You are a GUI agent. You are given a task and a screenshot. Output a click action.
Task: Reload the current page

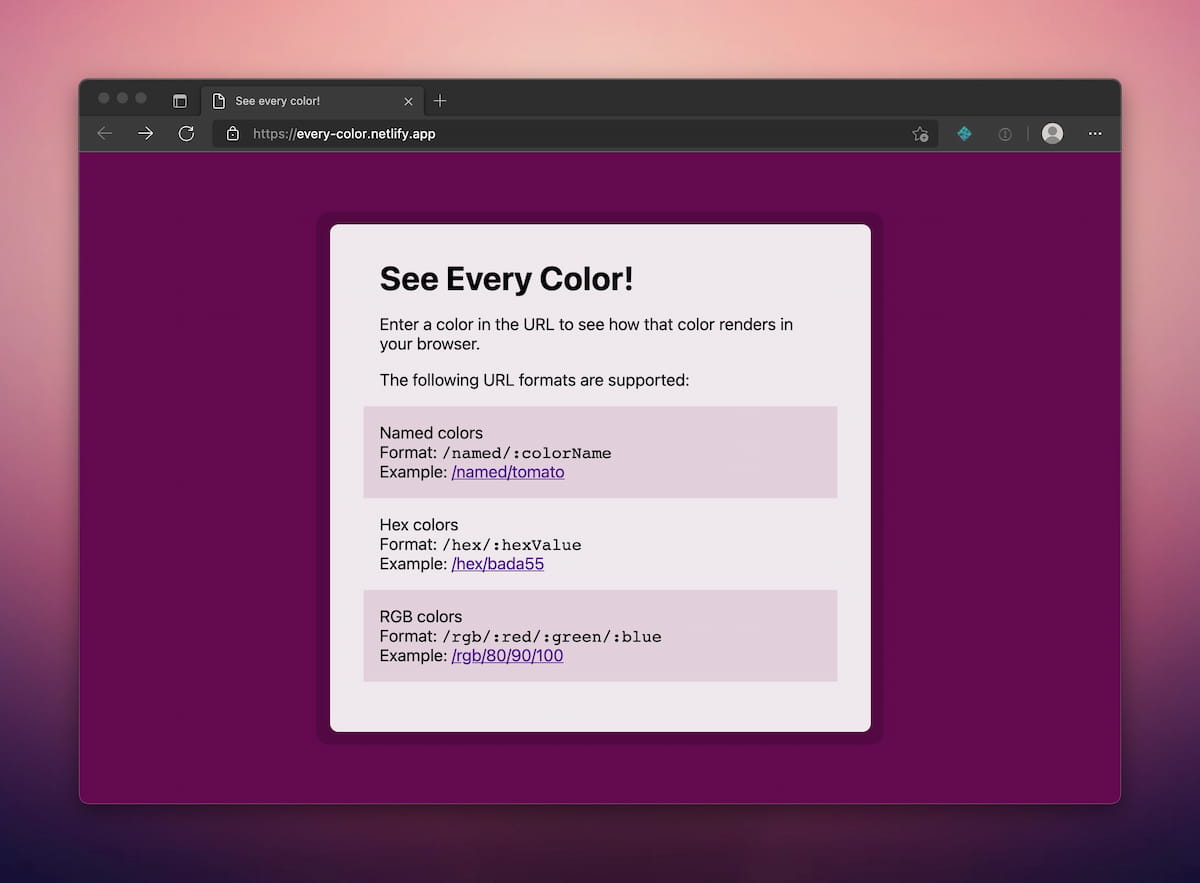pyautogui.click(x=186, y=133)
